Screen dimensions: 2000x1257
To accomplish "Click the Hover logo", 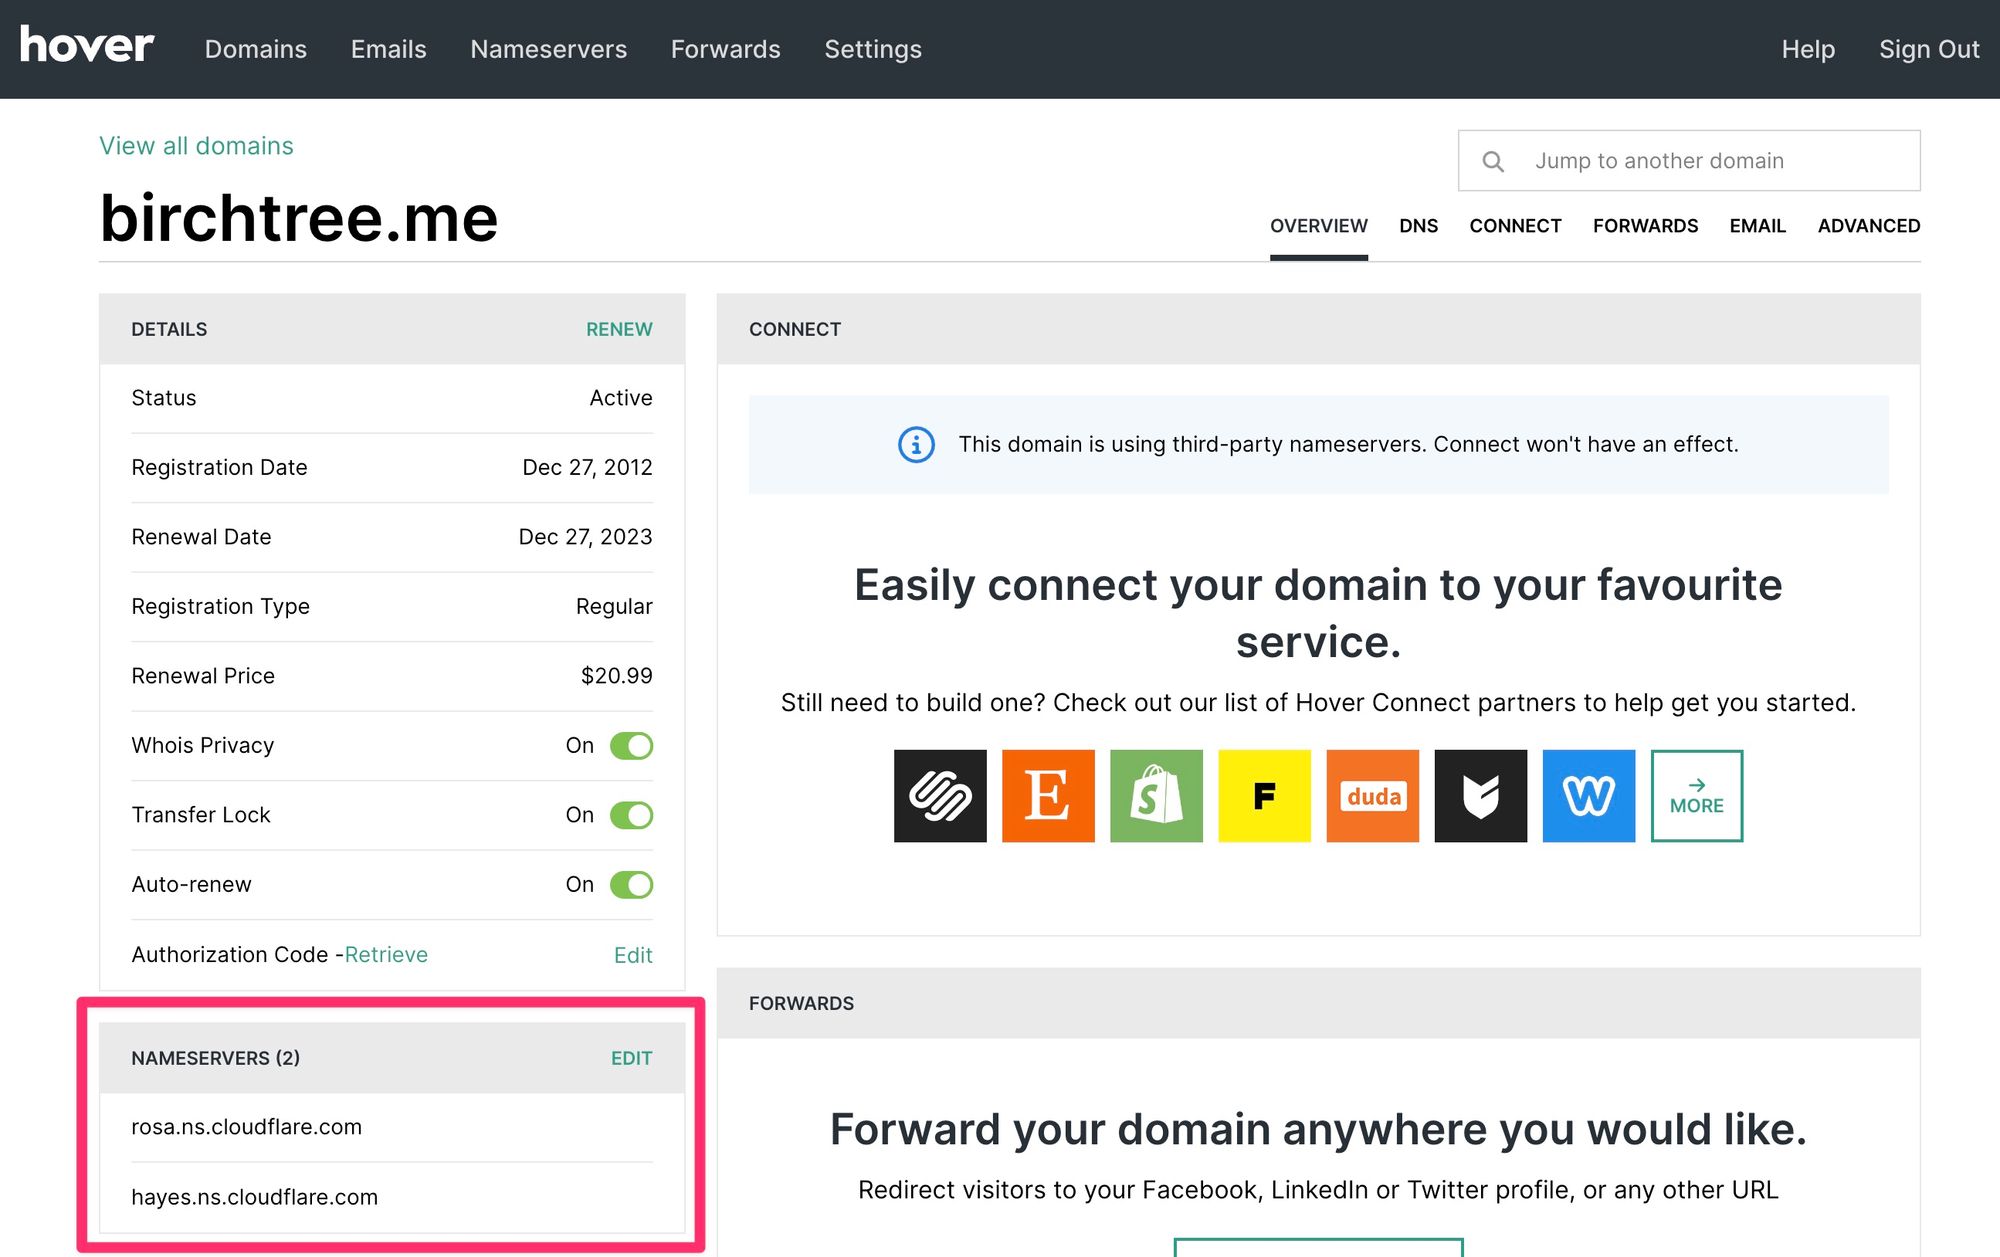I will (x=87, y=46).
